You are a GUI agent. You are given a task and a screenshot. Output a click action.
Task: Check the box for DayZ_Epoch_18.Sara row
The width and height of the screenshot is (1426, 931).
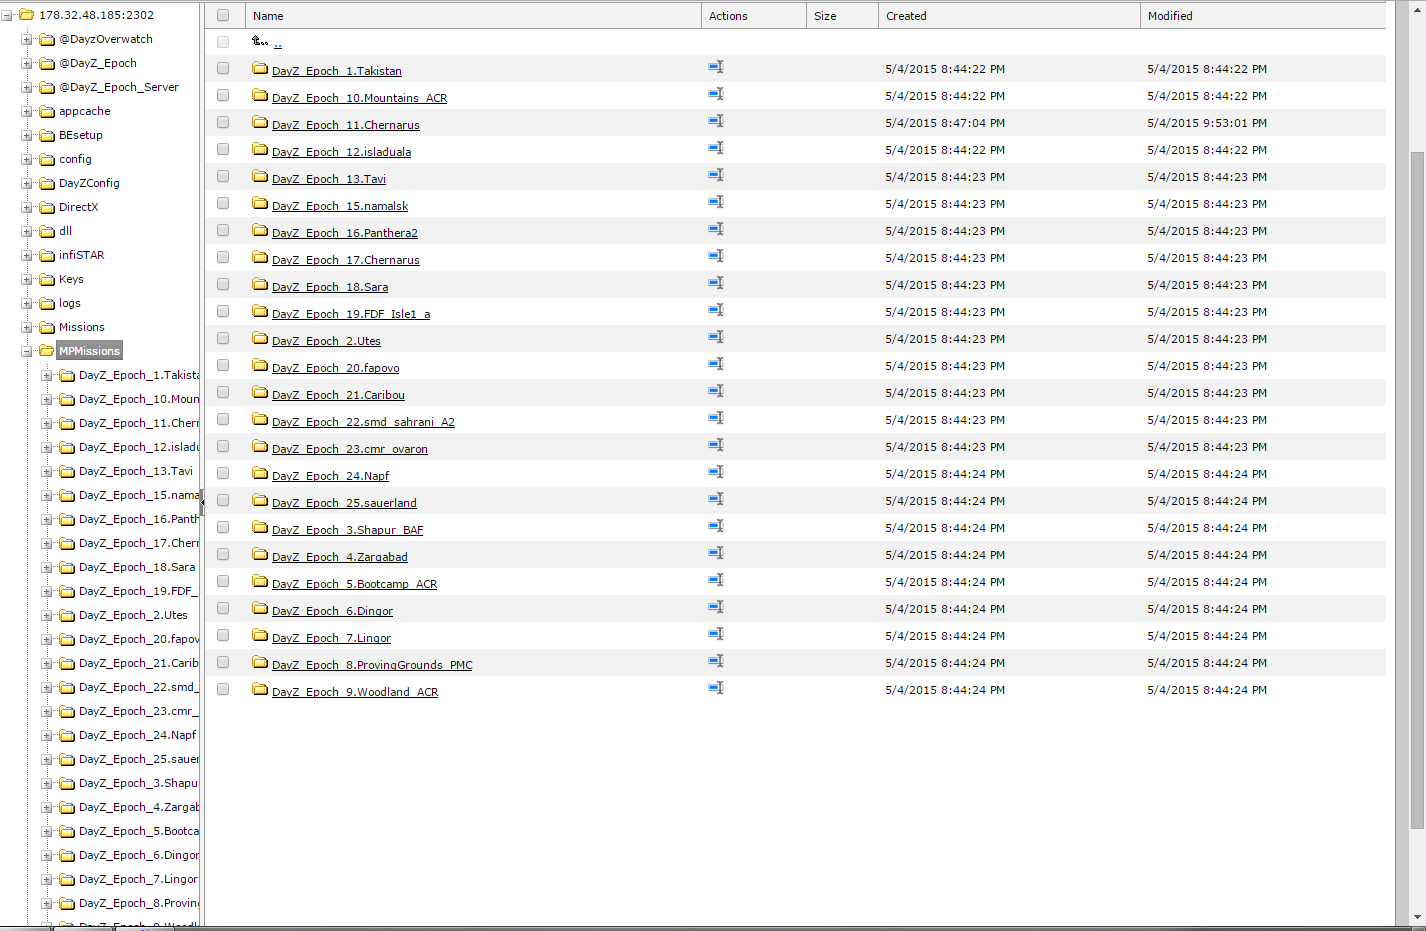(223, 284)
